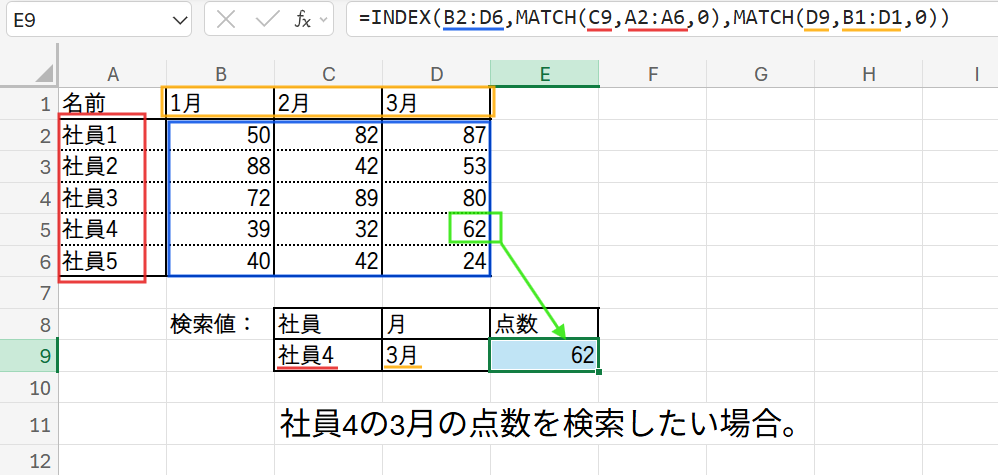This screenshot has width=998, height=475.
Task: Select column A header
Action: 113,74
